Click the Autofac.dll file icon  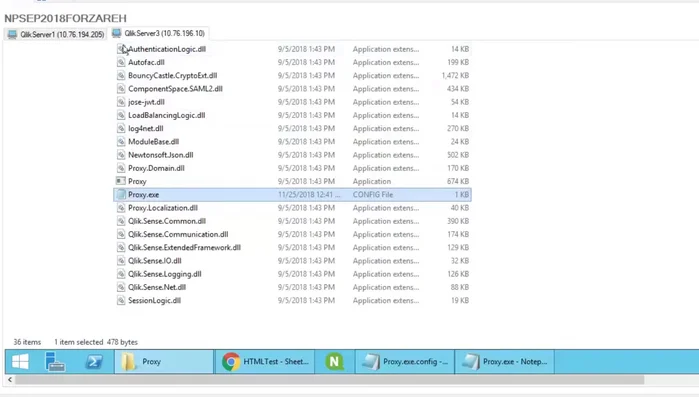121,62
